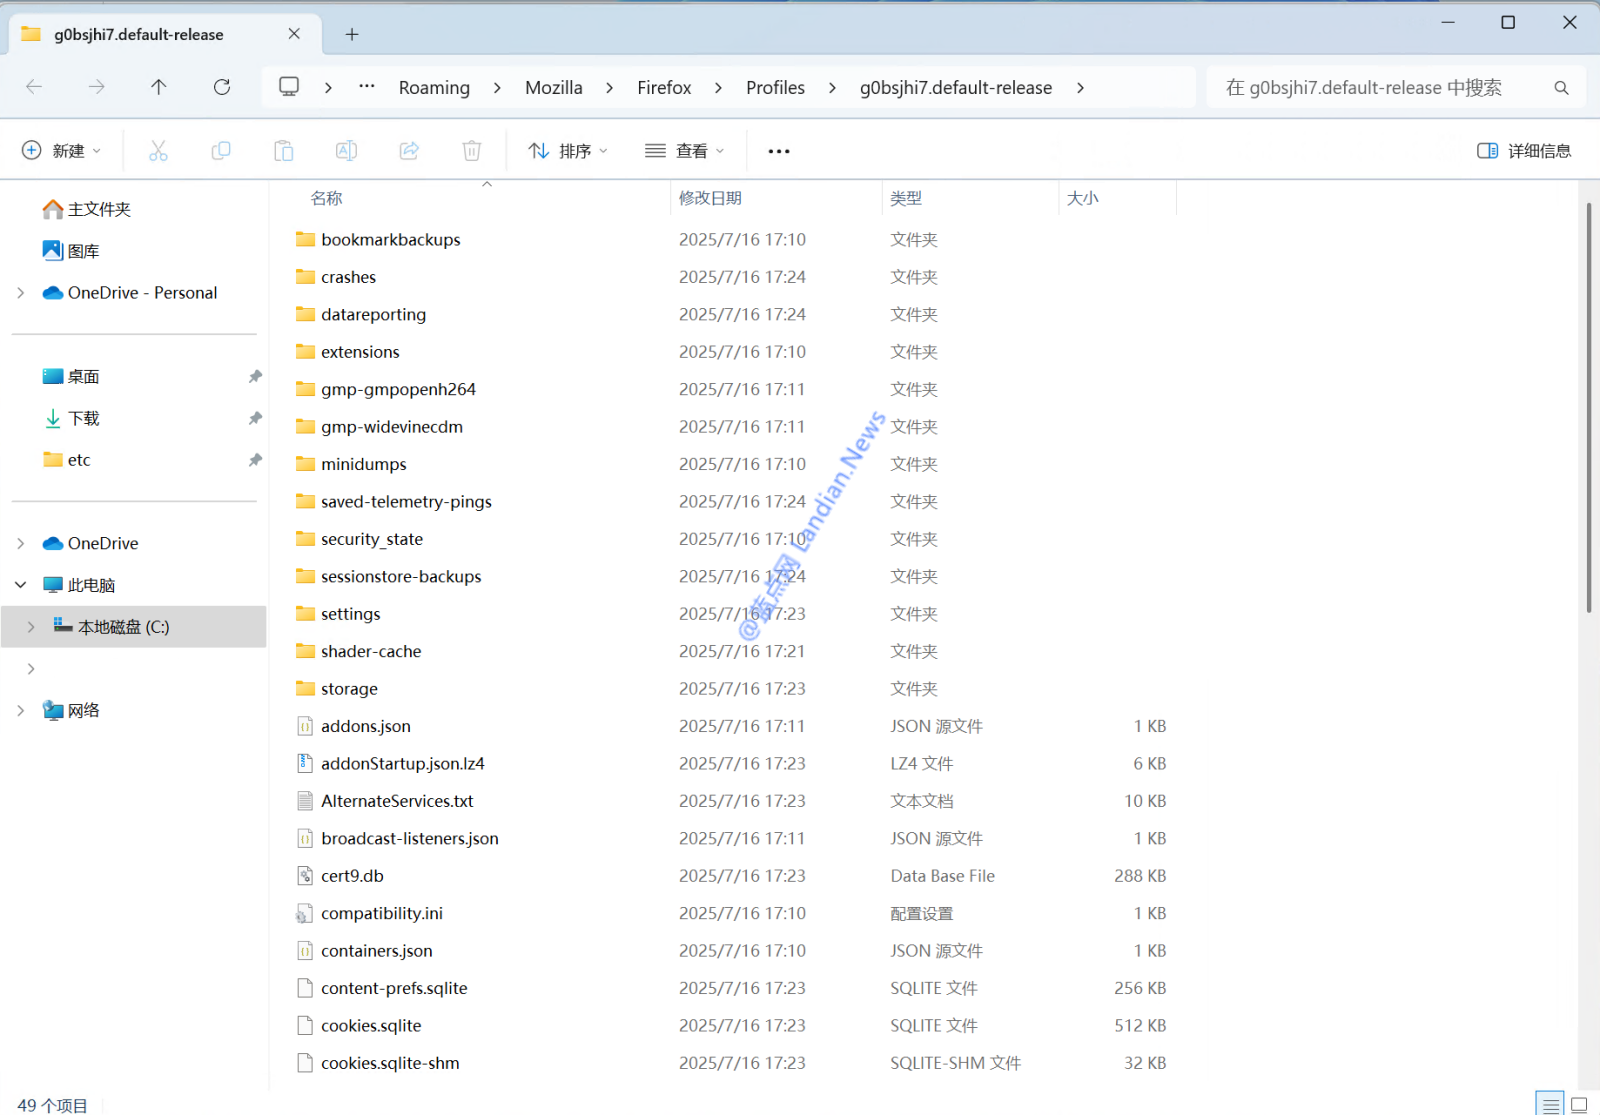The height and width of the screenshot is (1115, 1600).
Task: Open a new tab with plus button
Action: tap(352, 34)
